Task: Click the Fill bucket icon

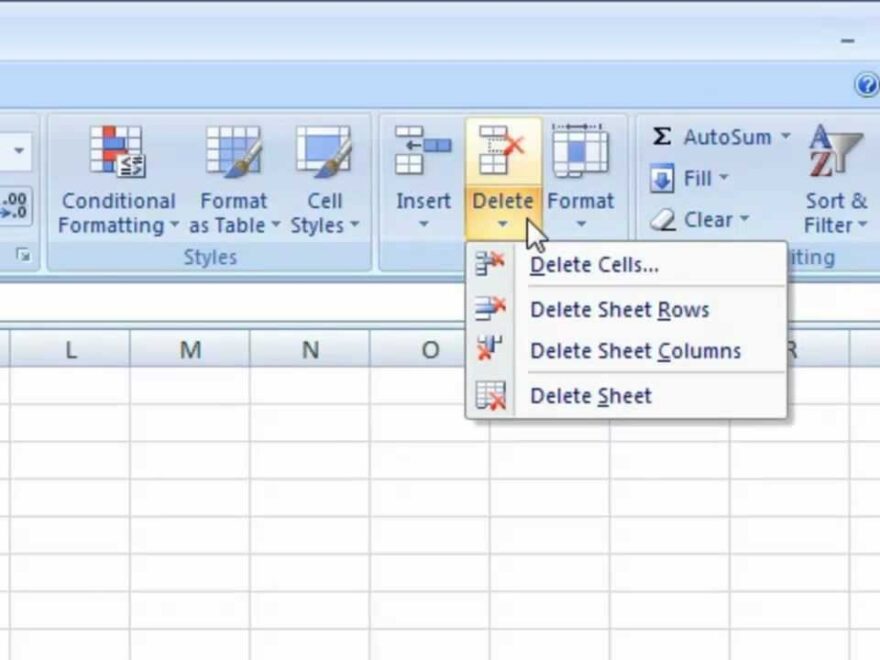Action: 664,178
